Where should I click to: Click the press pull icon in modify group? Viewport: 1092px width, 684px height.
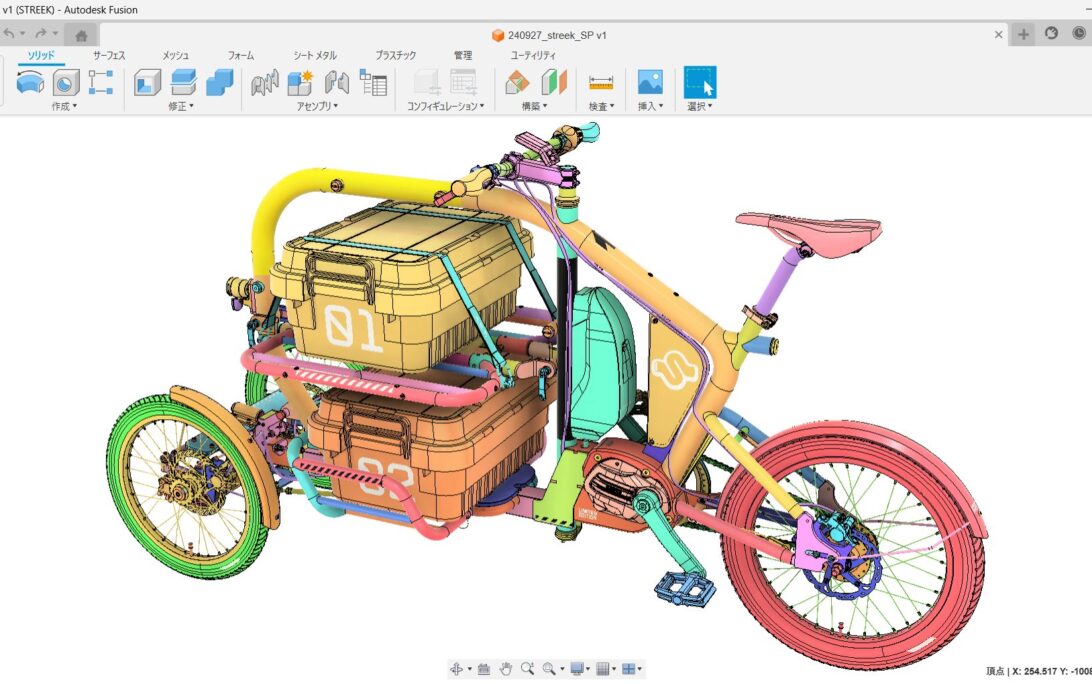[x=148, y=82]
